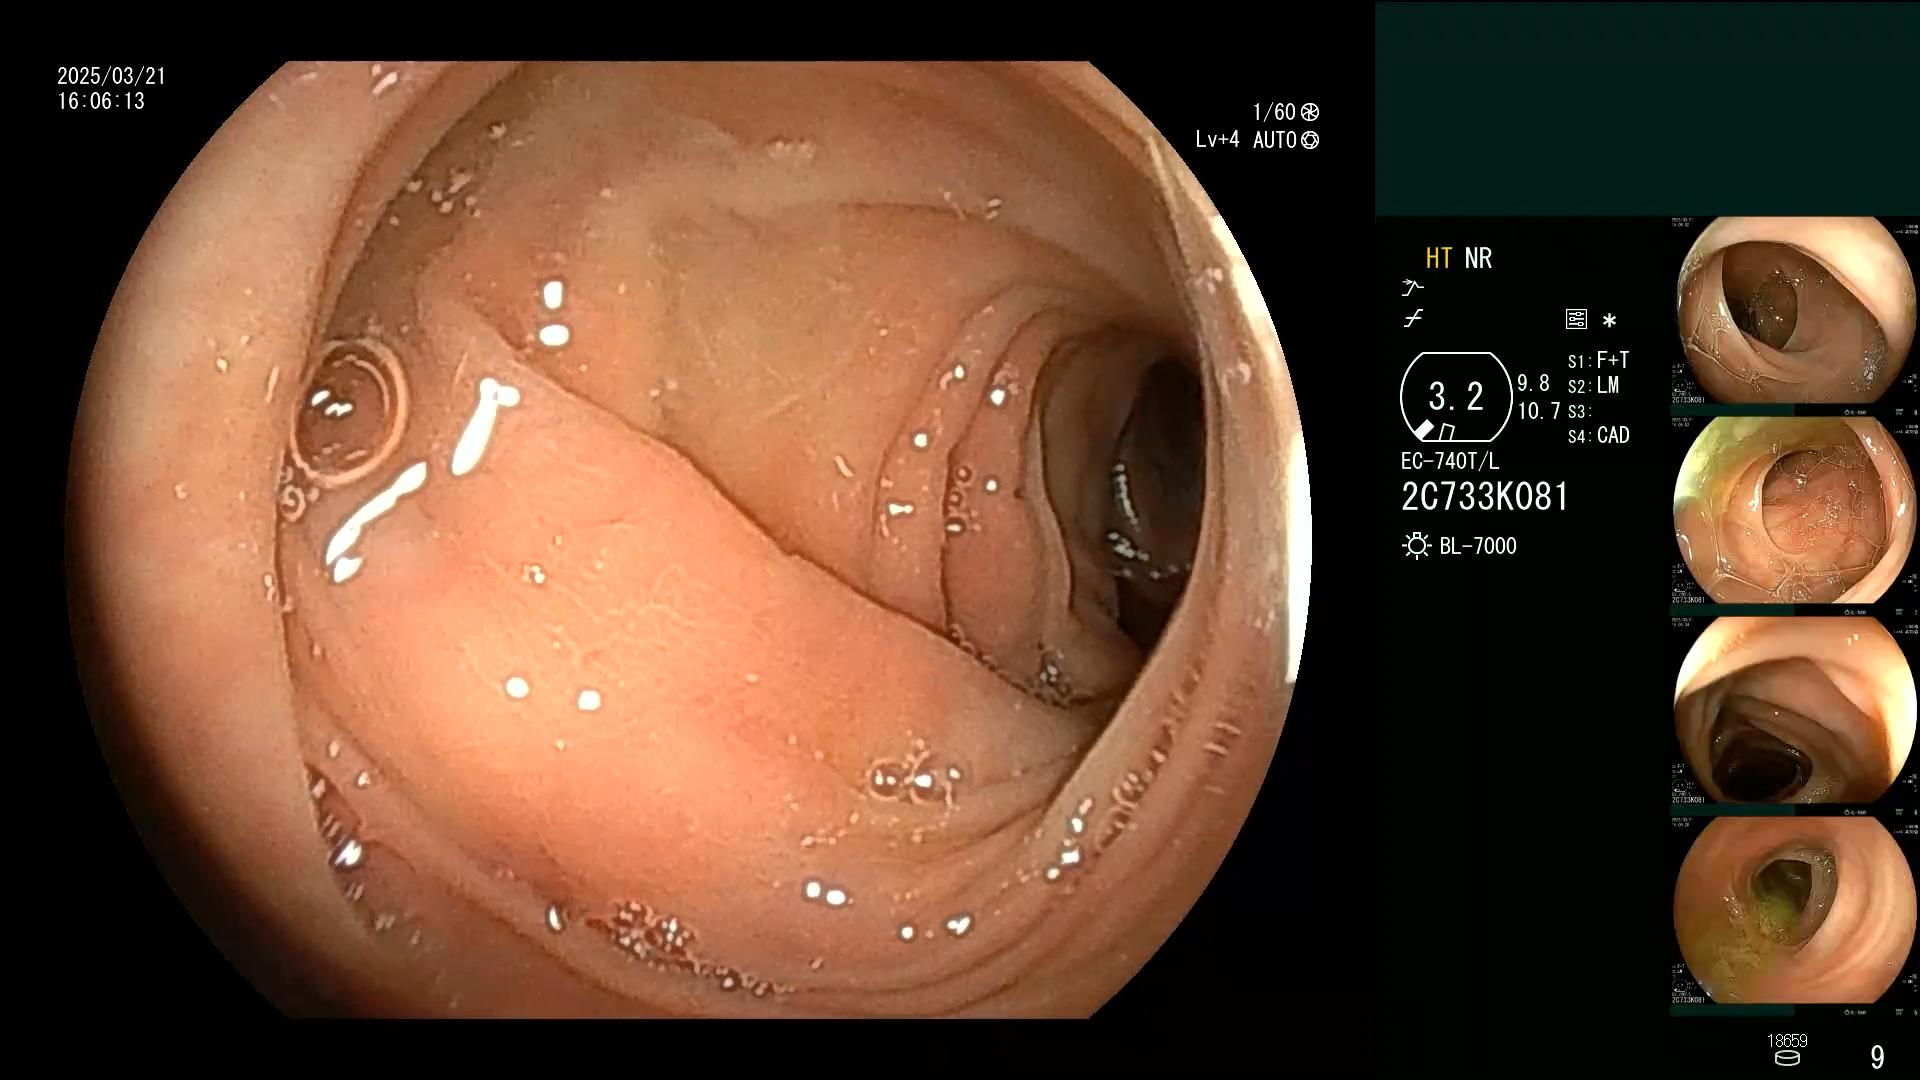Open the second thumbnail with yellowish bubbles
The width and height of the screenshot is (1920, 1080).
pyautogui.click(x=1795, y=510)
